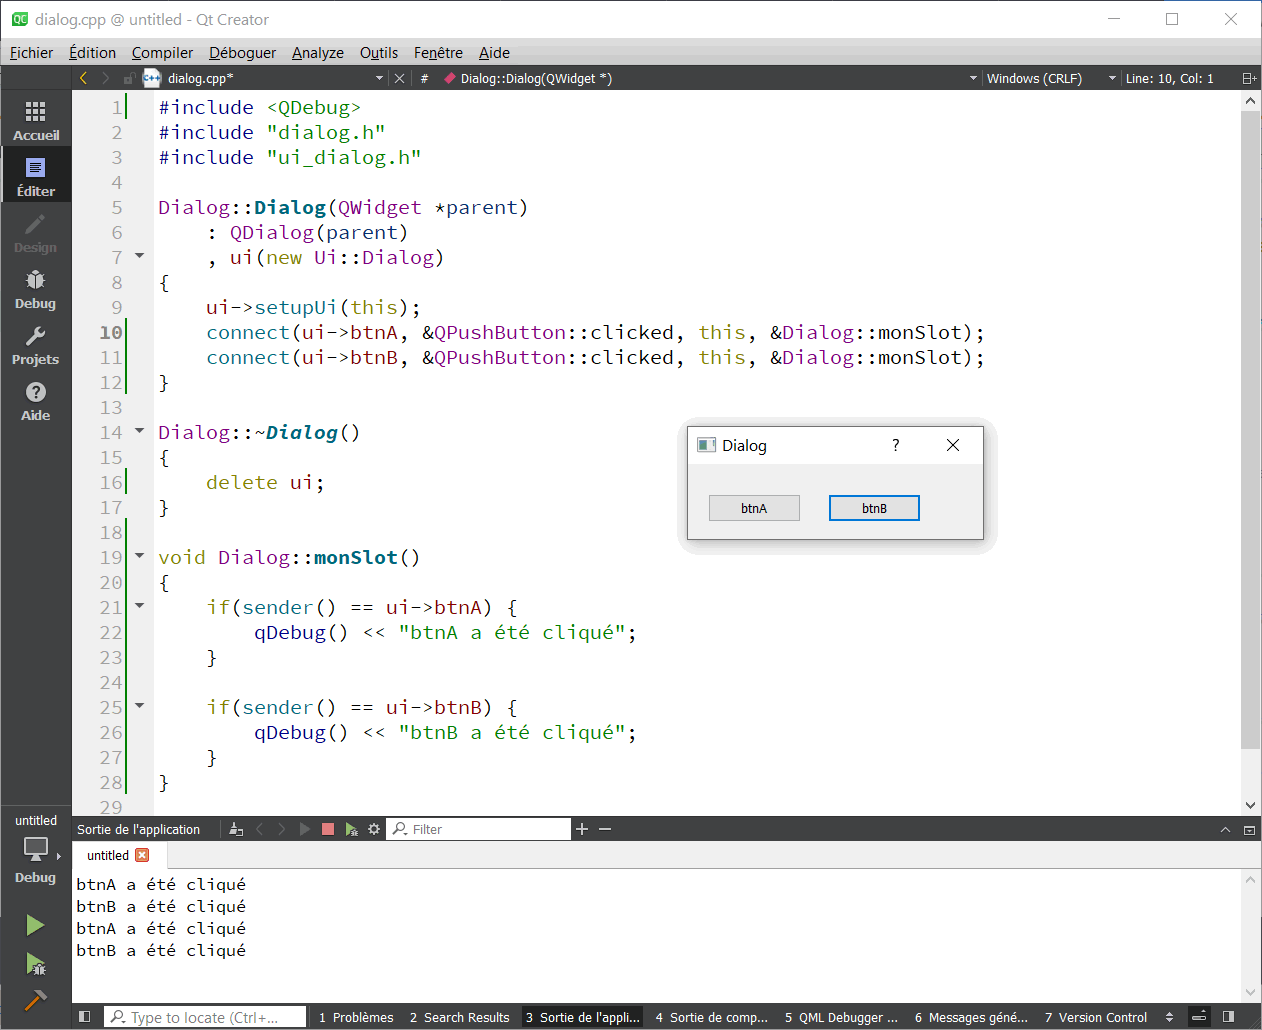Screen dimensions: 1262x1030
Task: Toggle the right sidebar visibility
Action: coord(1229,1017)
